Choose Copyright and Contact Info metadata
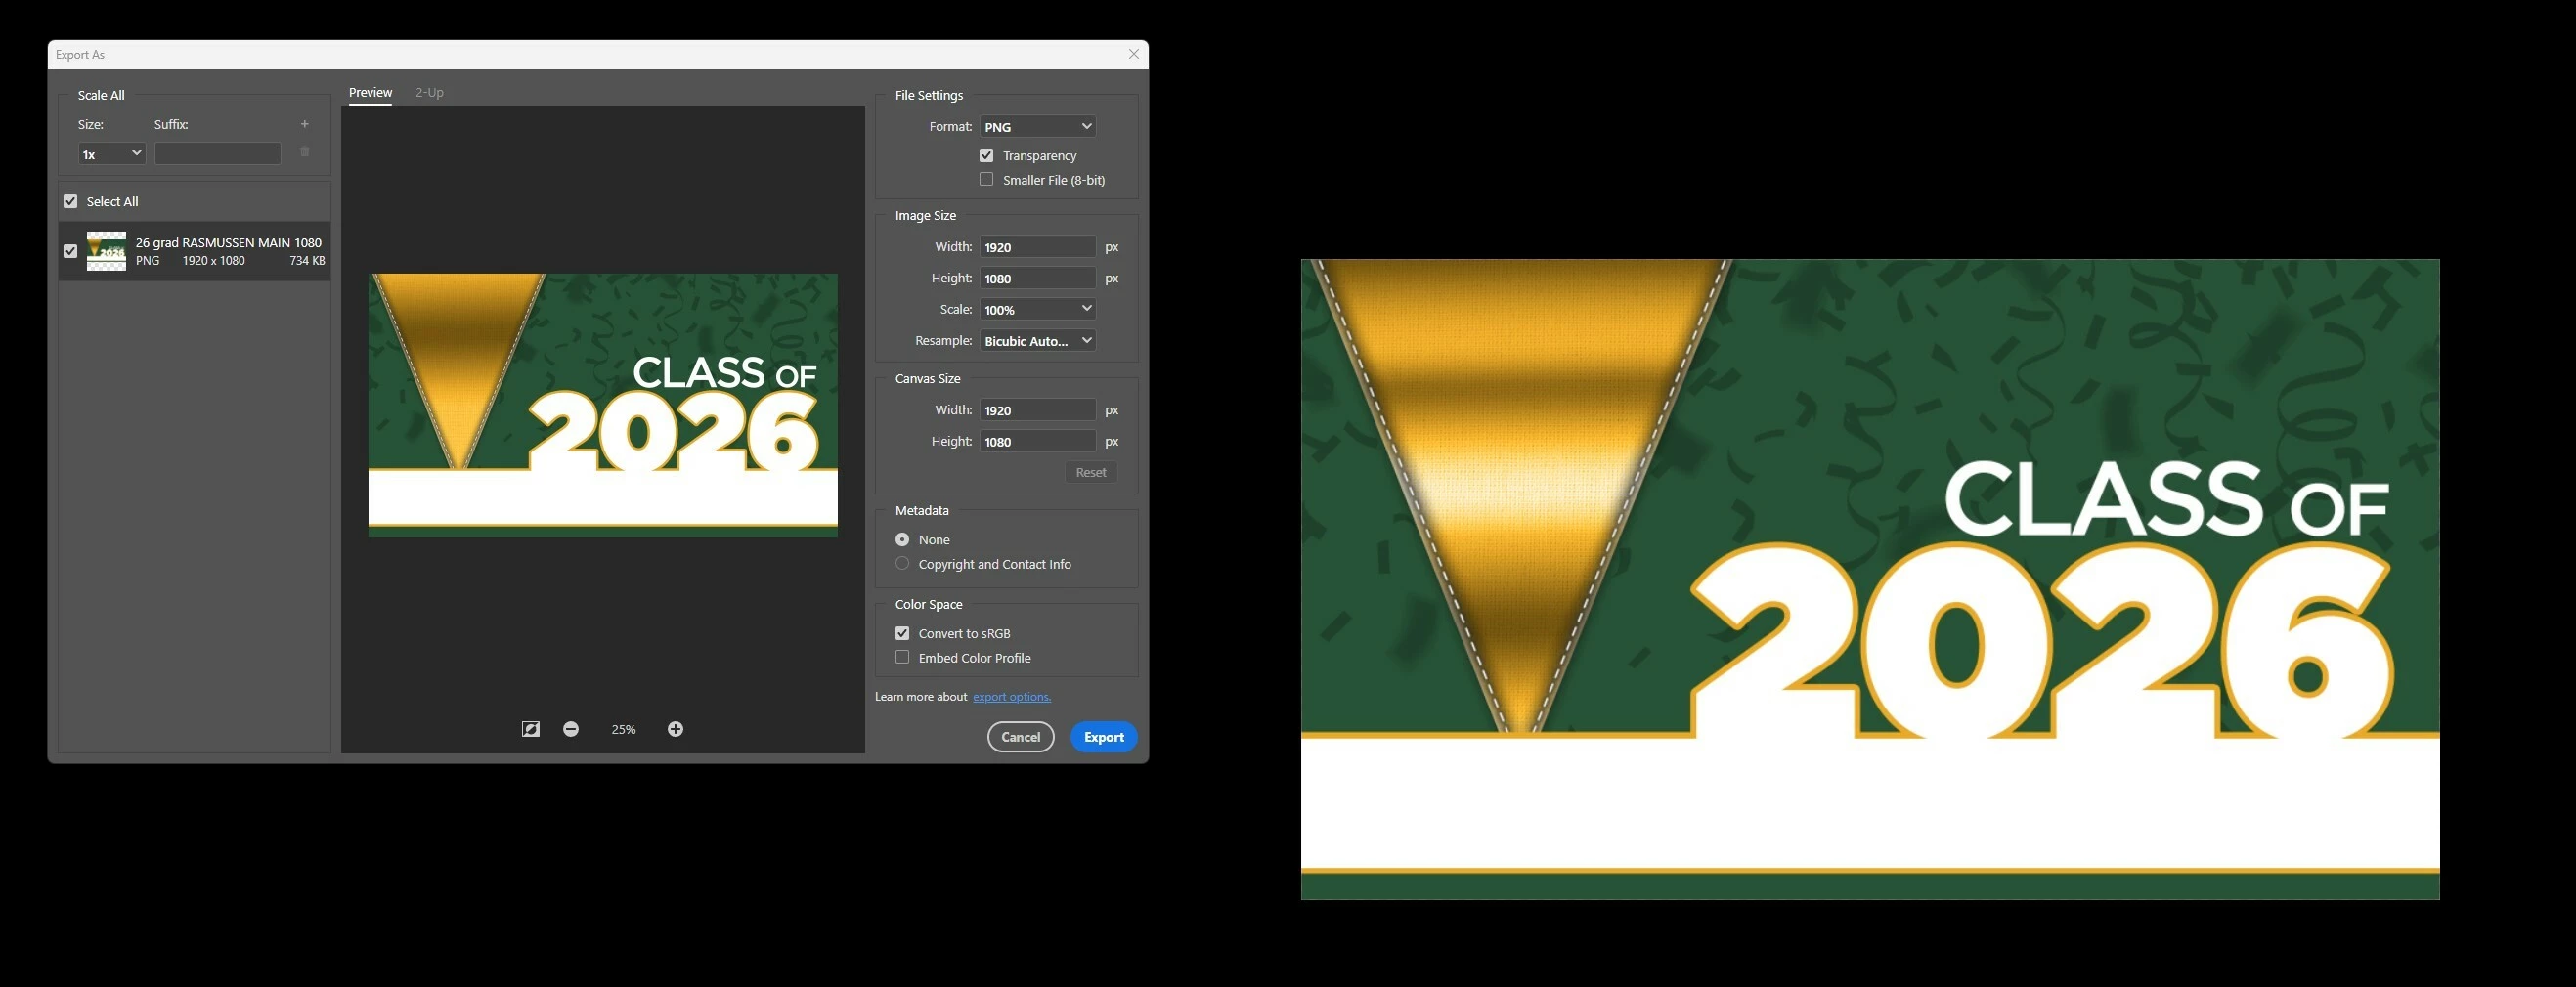 click(x=902, y=563)
